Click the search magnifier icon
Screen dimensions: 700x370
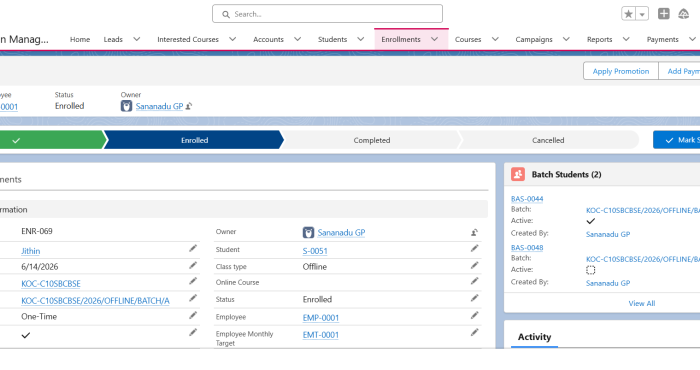(x=226, y=14)
